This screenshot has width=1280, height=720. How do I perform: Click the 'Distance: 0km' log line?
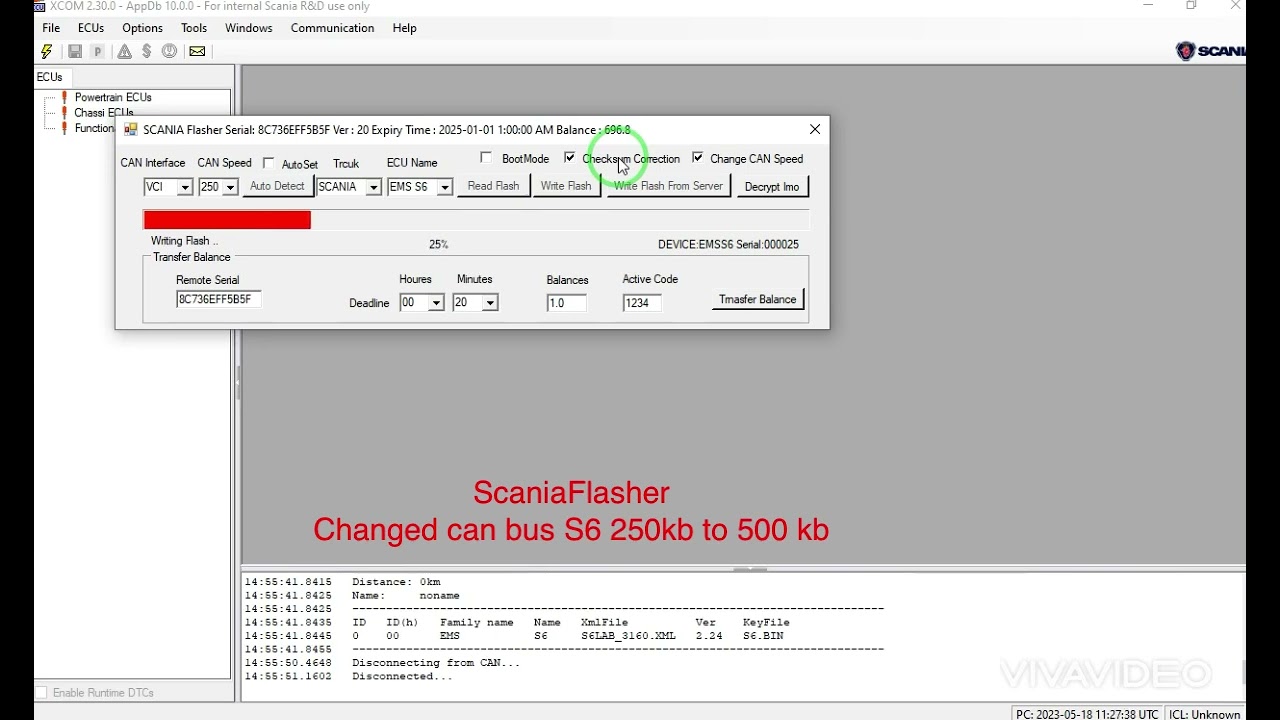396,582
